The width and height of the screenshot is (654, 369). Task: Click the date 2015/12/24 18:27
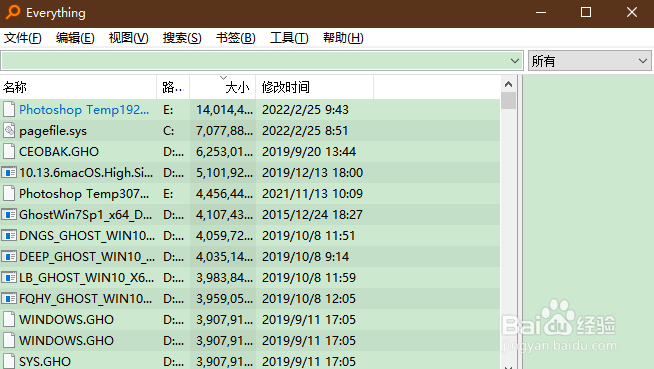[x=312, y=215]
